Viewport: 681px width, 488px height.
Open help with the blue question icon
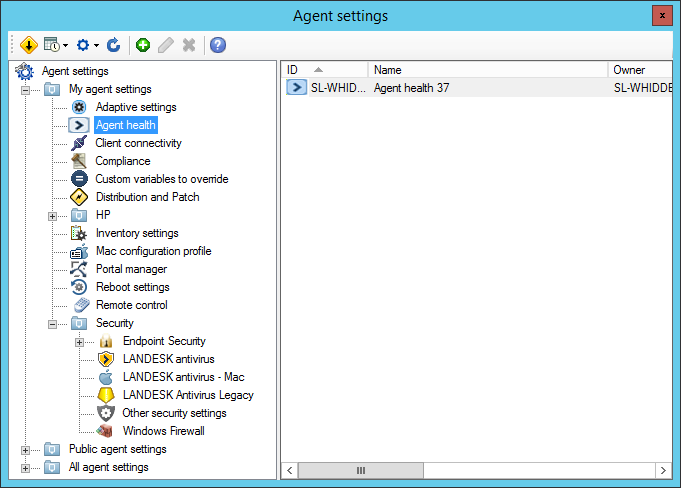coord(217,45)
